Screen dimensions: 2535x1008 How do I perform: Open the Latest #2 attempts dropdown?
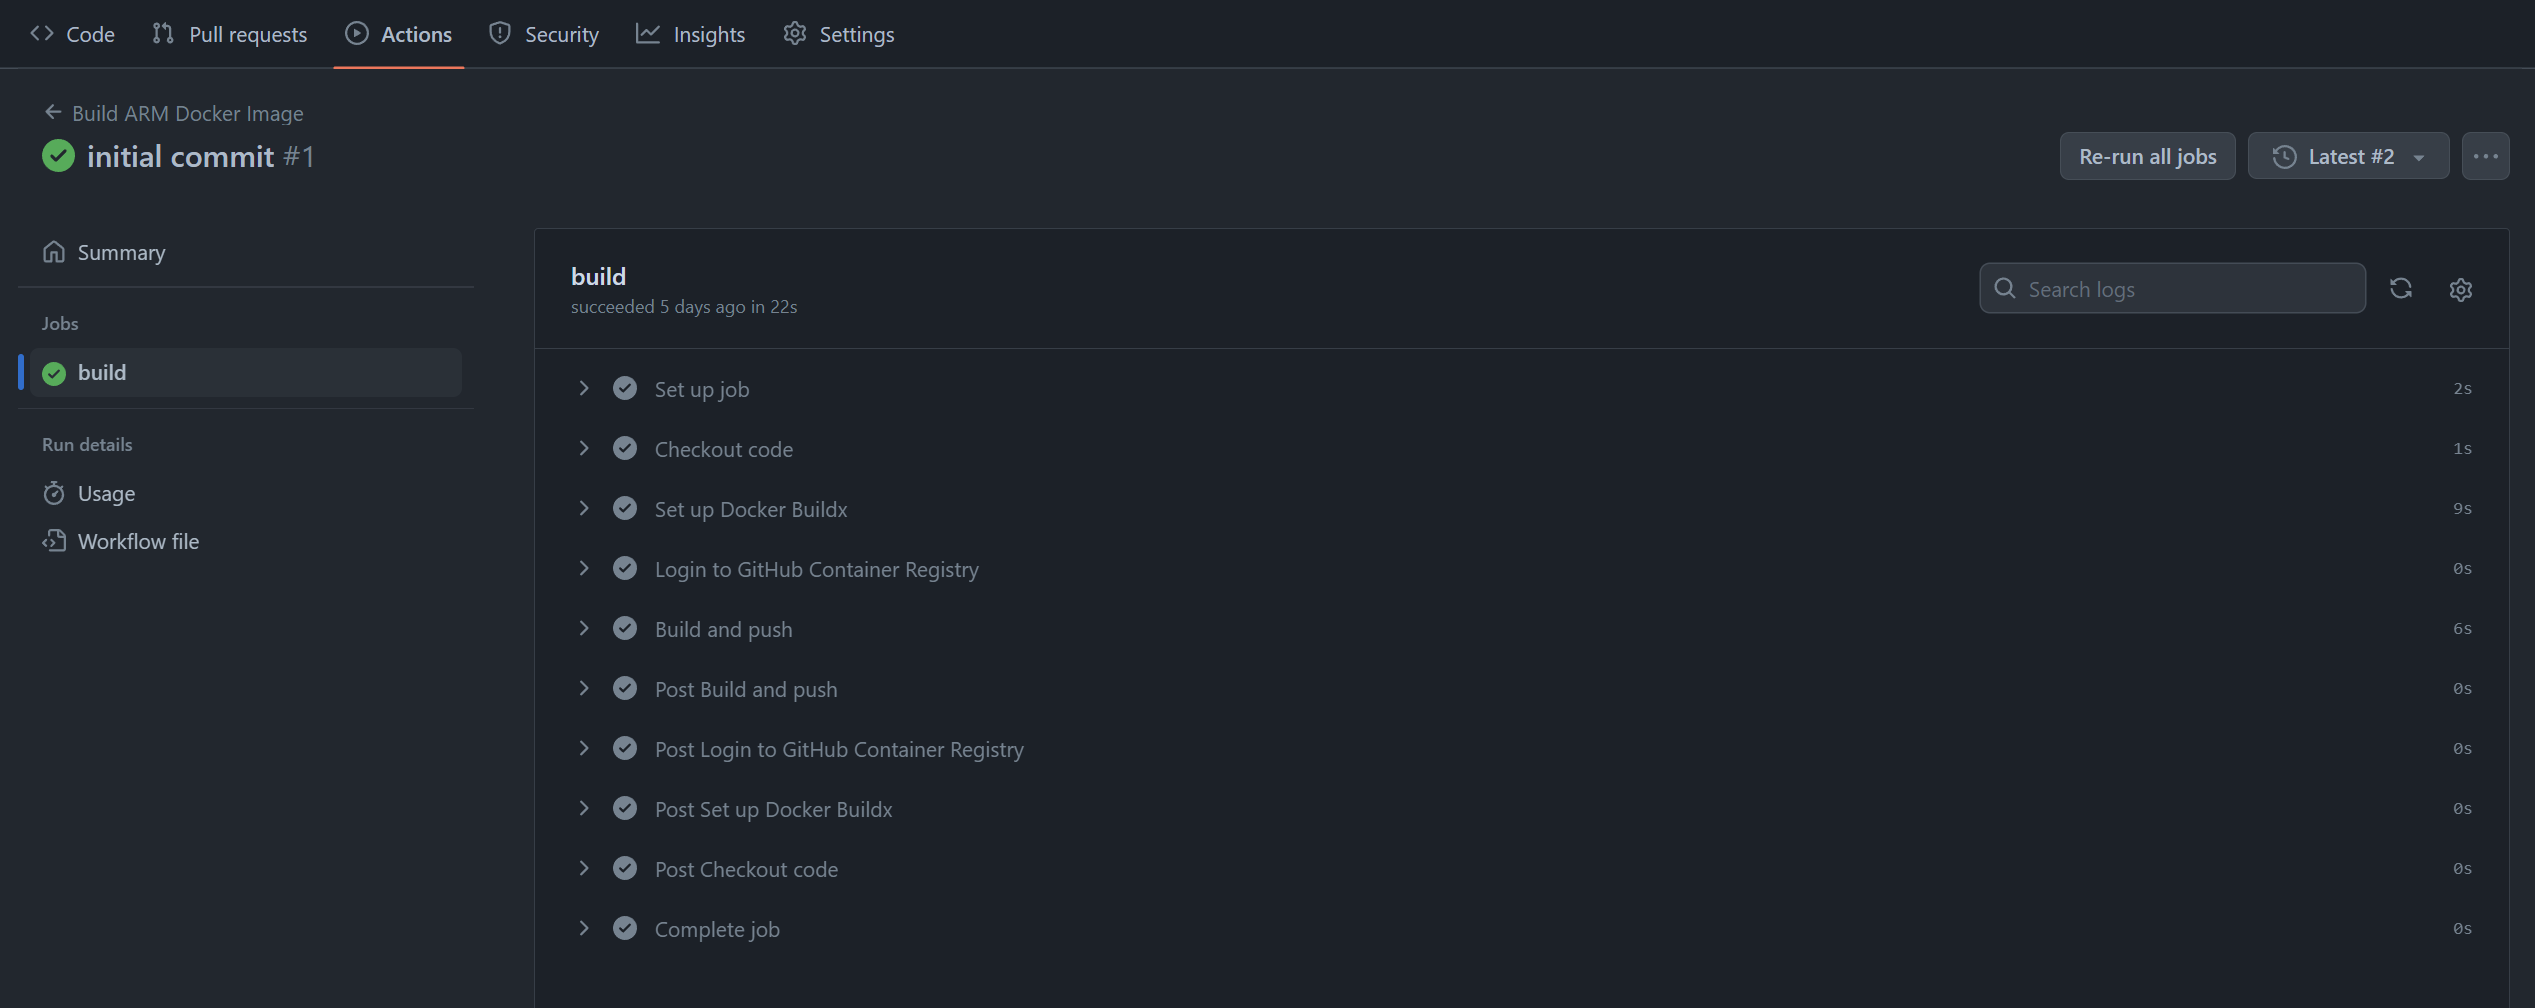[x=2348, y=156]
